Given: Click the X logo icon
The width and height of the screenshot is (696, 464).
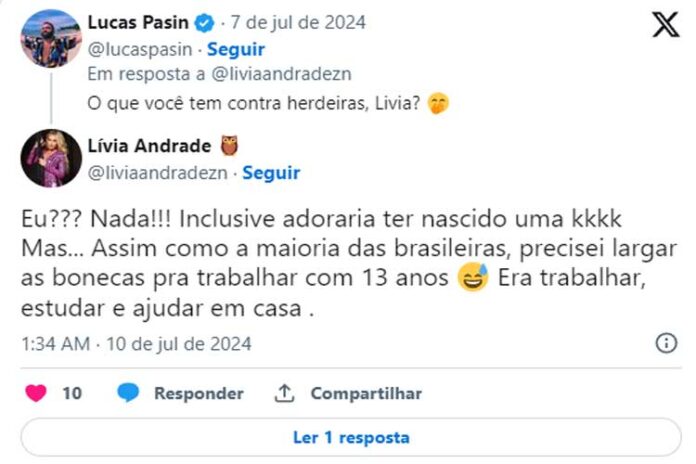Looking at the screenshot, I should pos(665,25).
